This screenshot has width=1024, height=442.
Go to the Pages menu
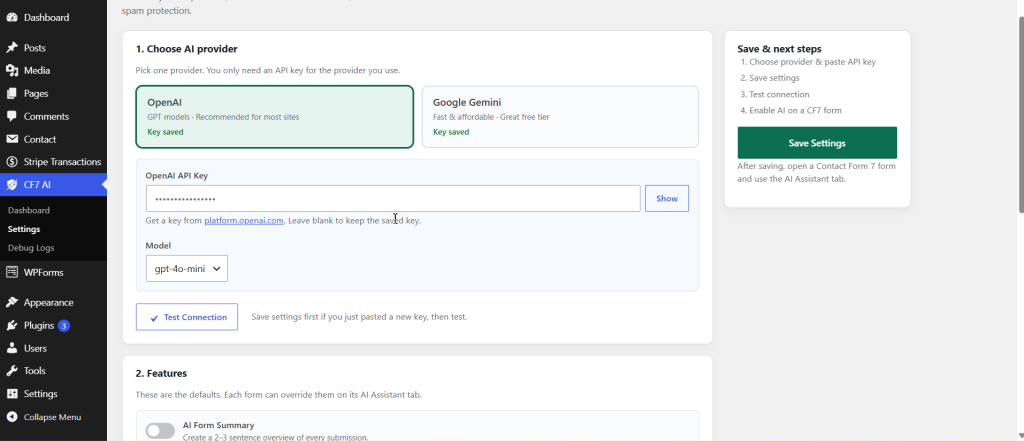click(x=36, y=93)
